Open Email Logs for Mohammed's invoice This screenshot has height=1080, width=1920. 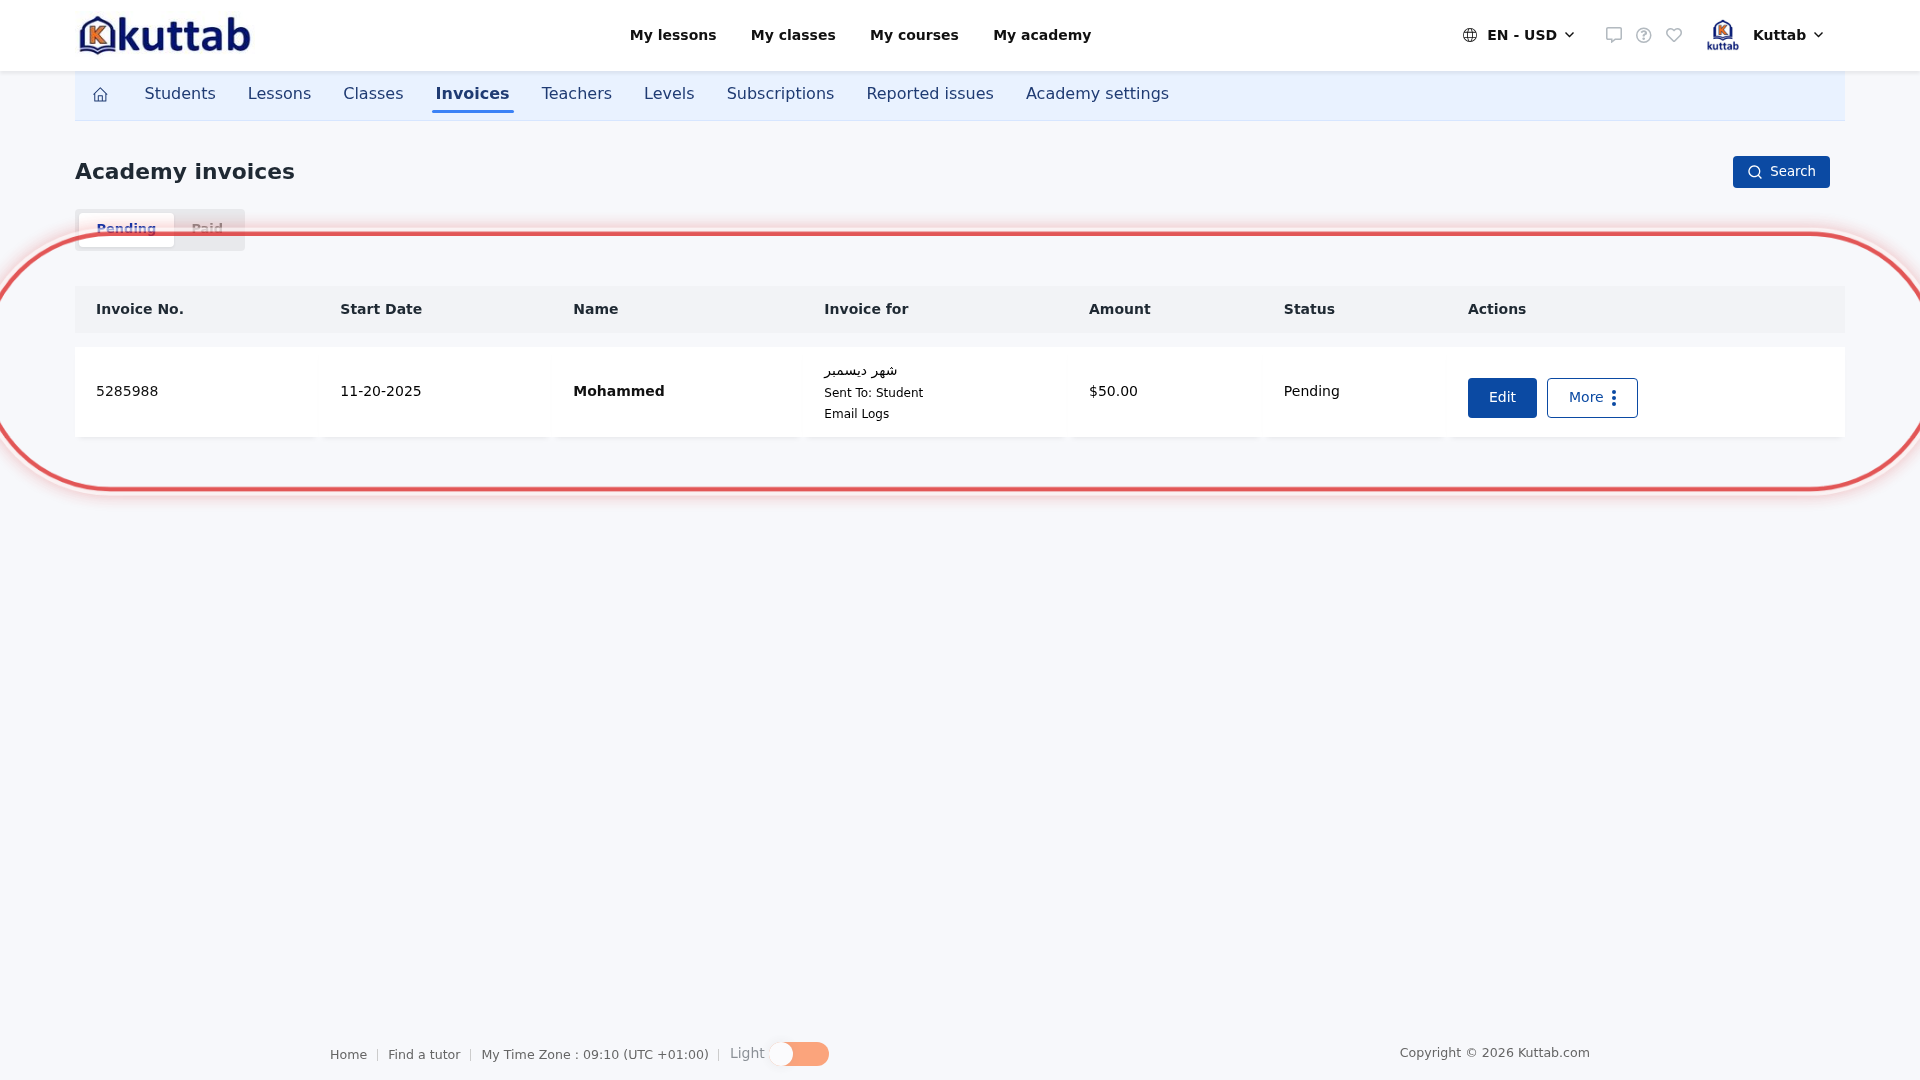click(x=856, y=414)
